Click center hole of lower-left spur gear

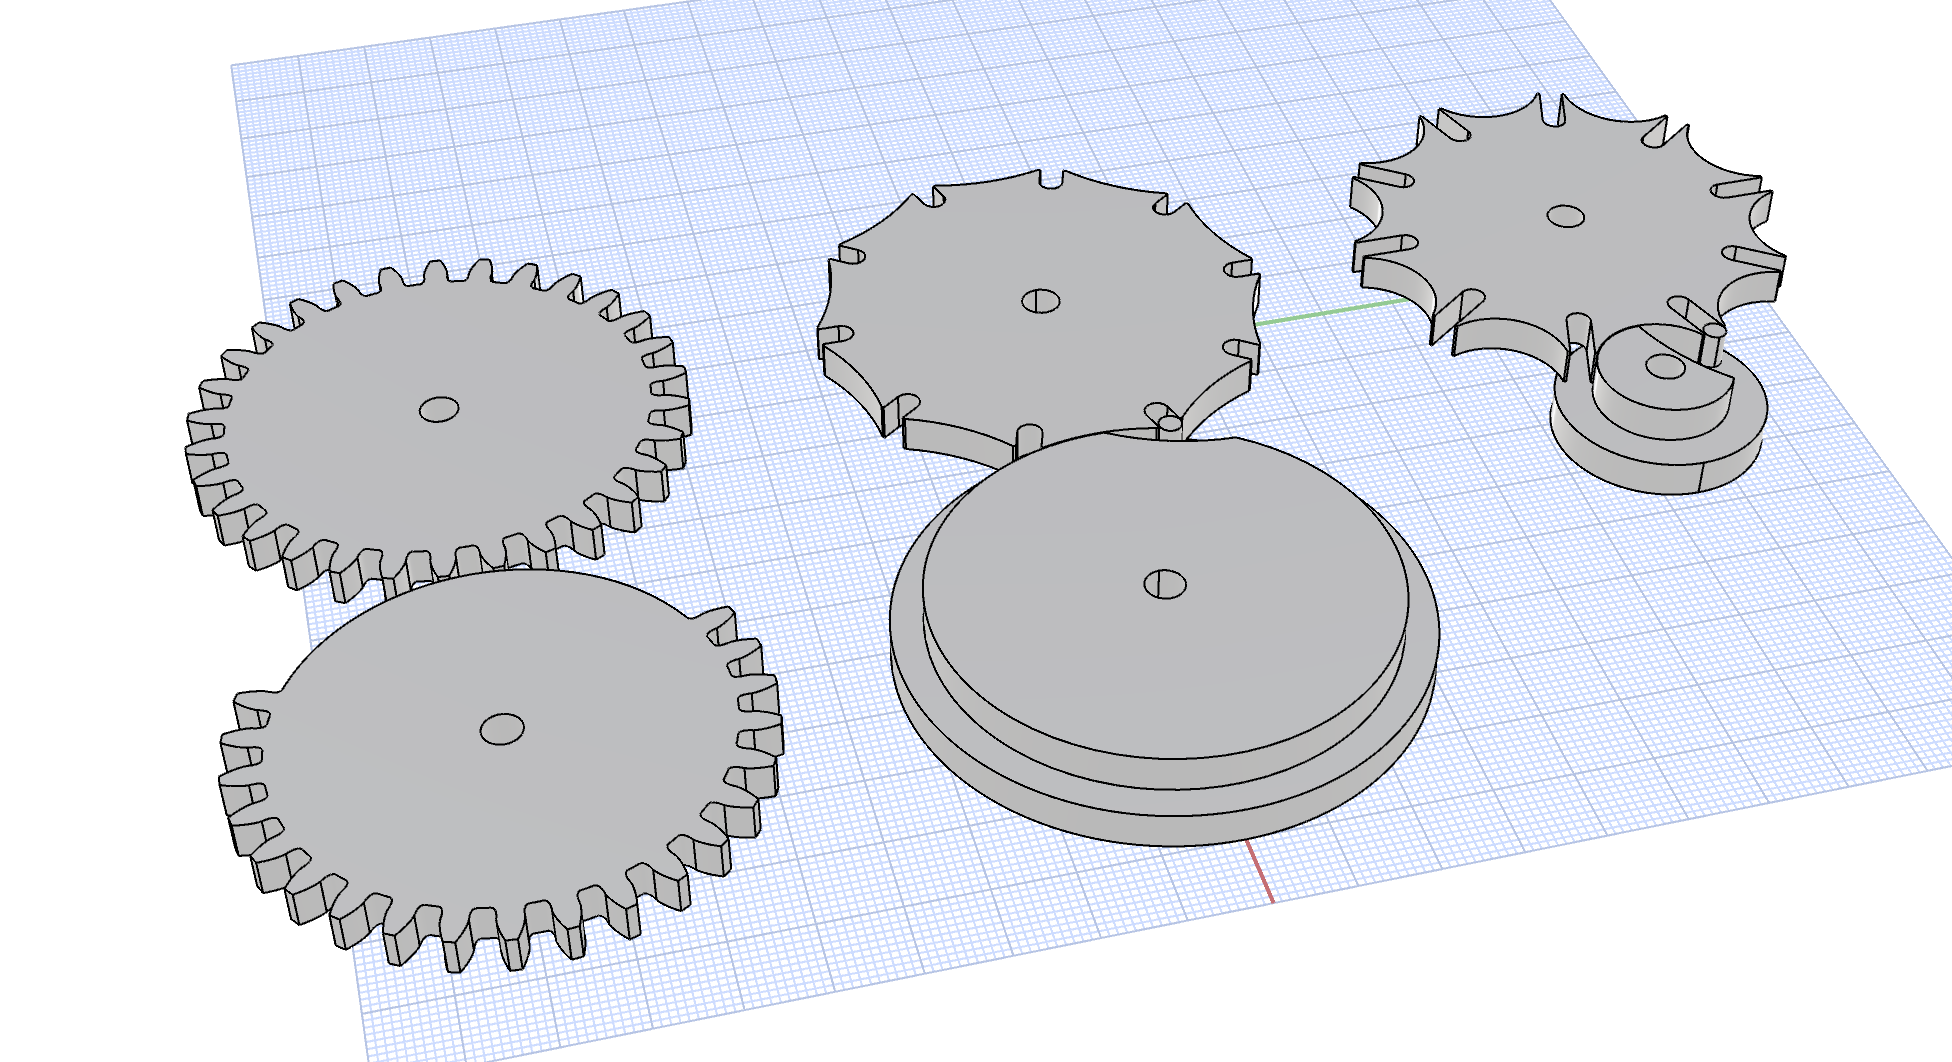click(x=502, y=729)
